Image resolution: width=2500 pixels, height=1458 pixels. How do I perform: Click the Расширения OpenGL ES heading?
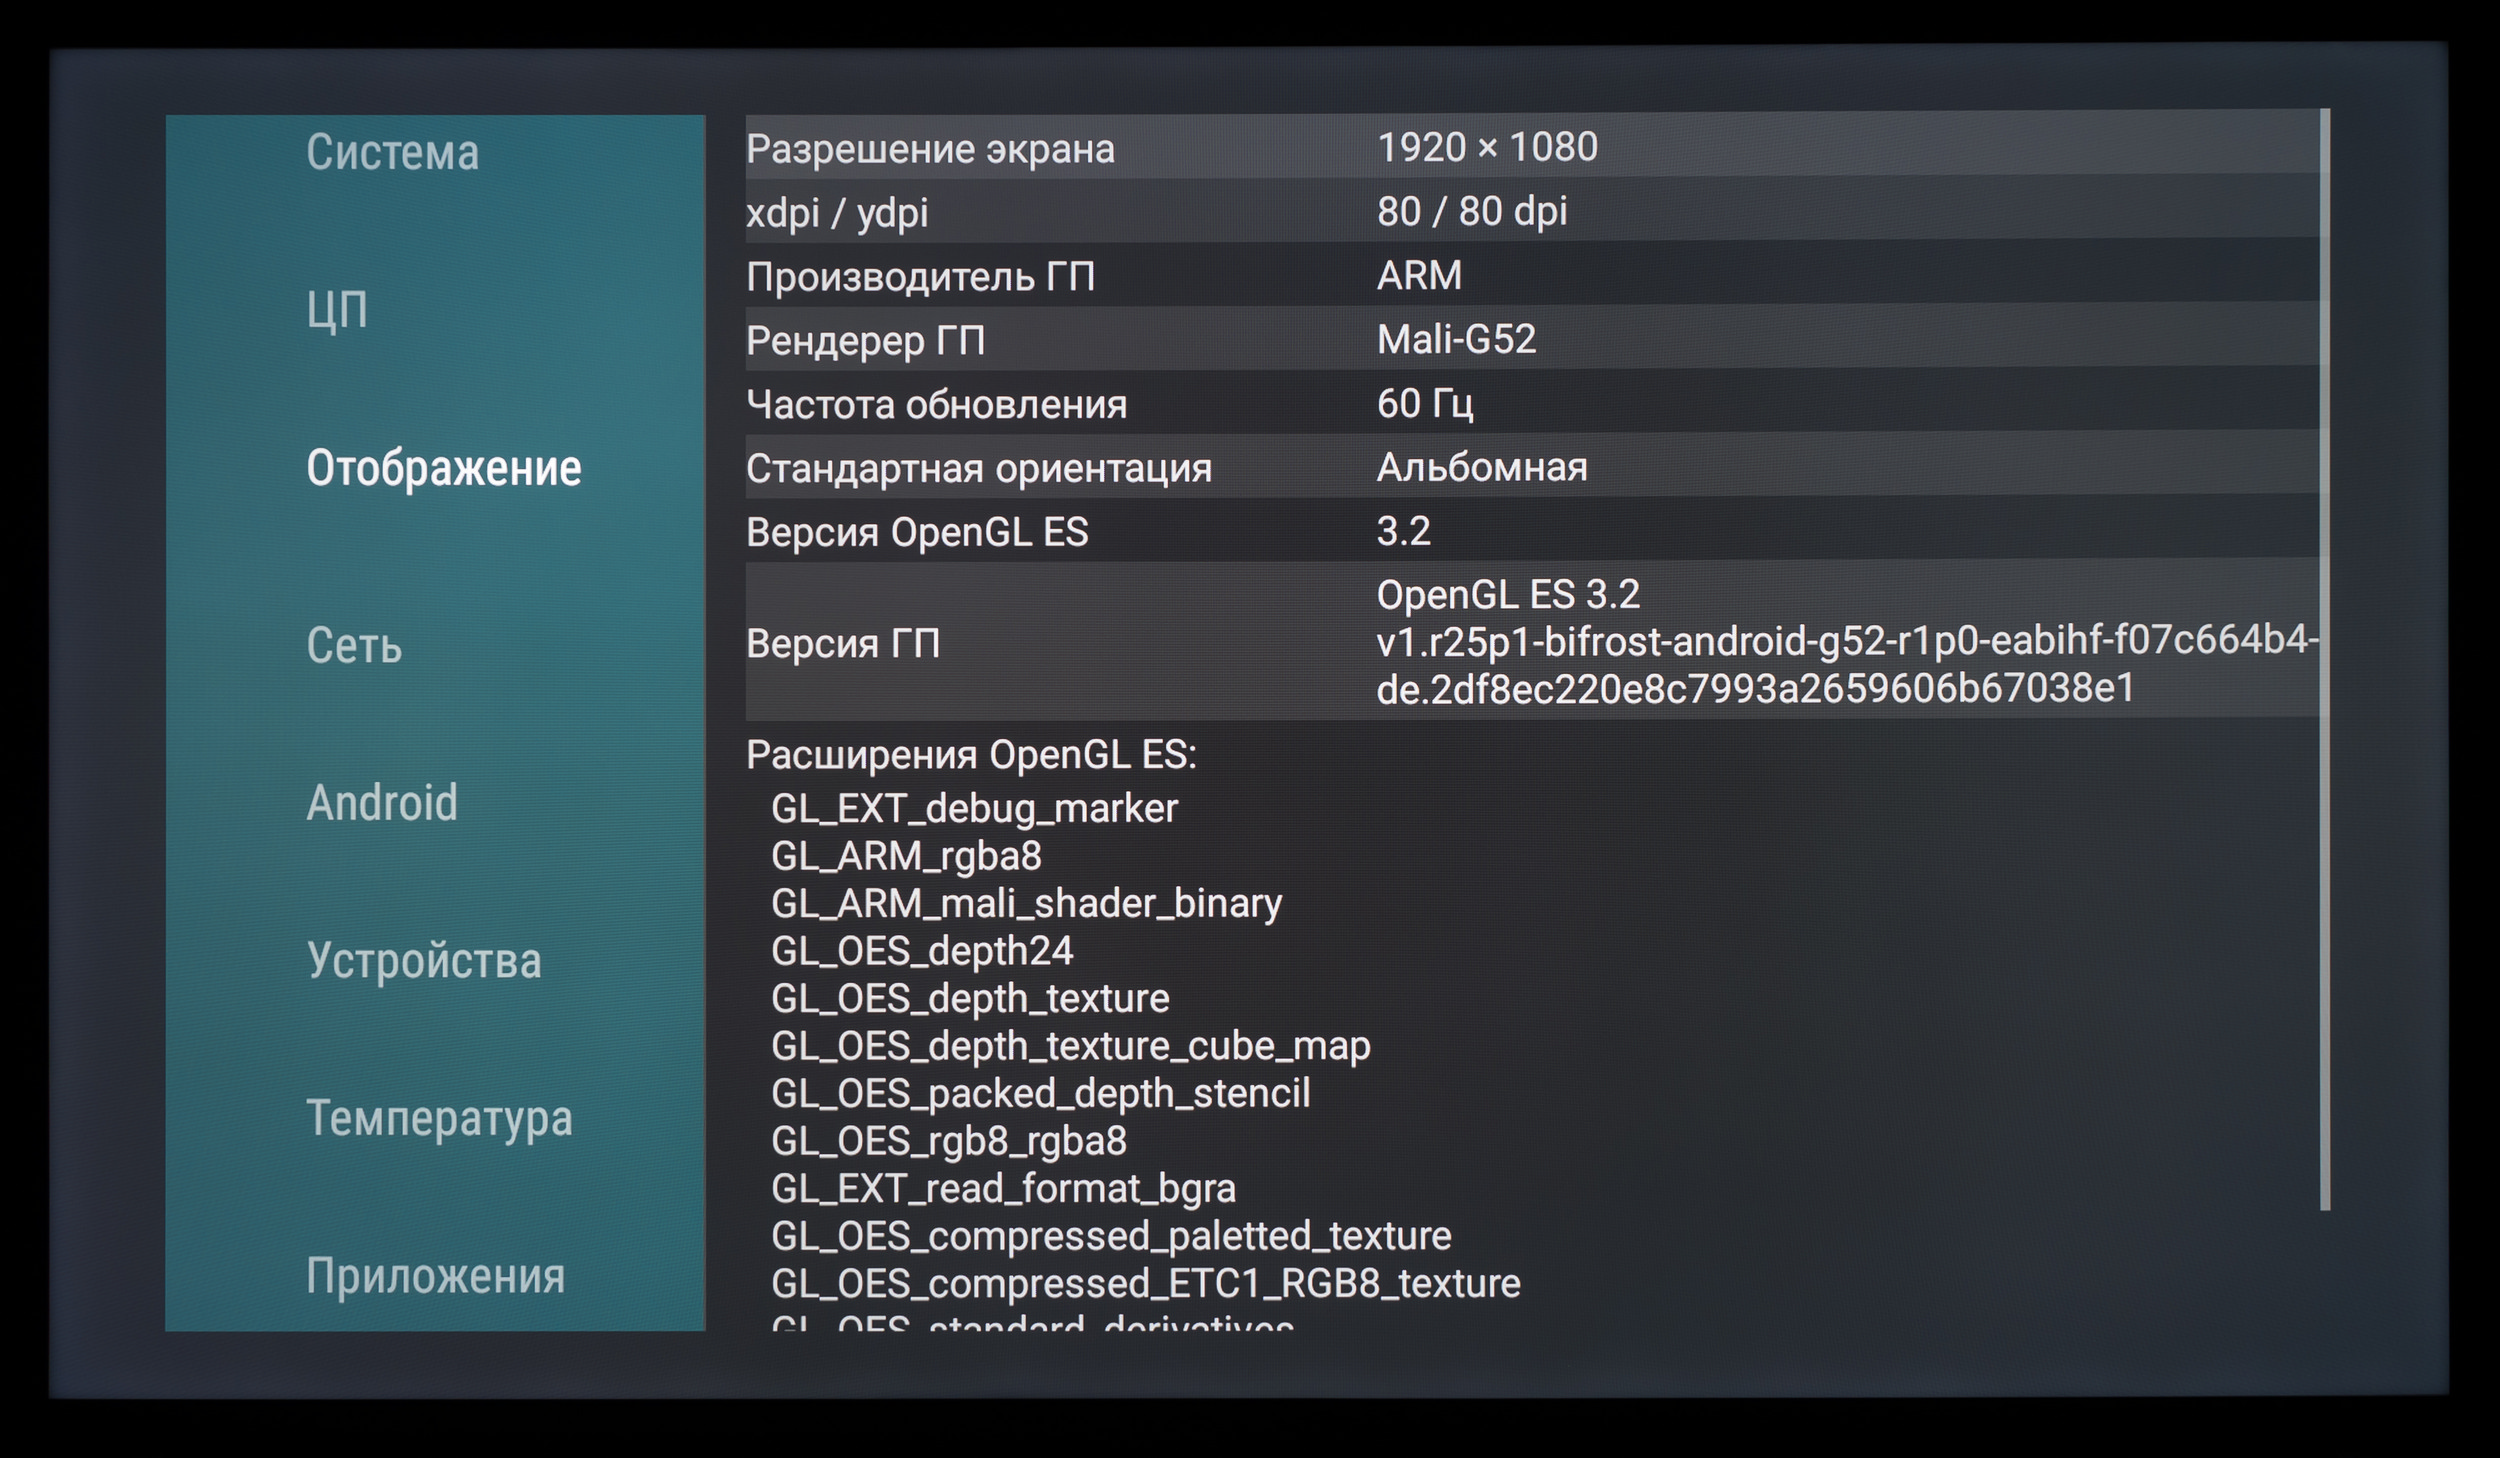tap(971, 755)
